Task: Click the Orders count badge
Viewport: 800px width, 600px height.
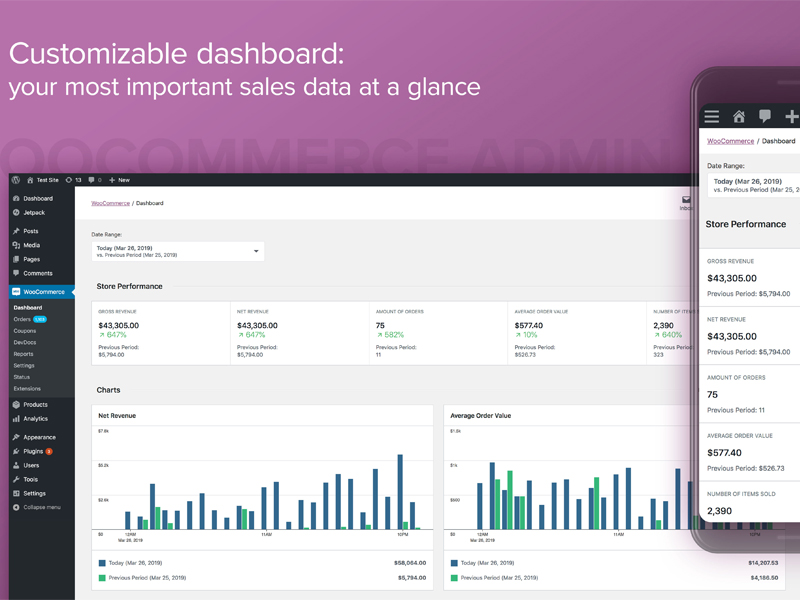Action: pos(40,319)
